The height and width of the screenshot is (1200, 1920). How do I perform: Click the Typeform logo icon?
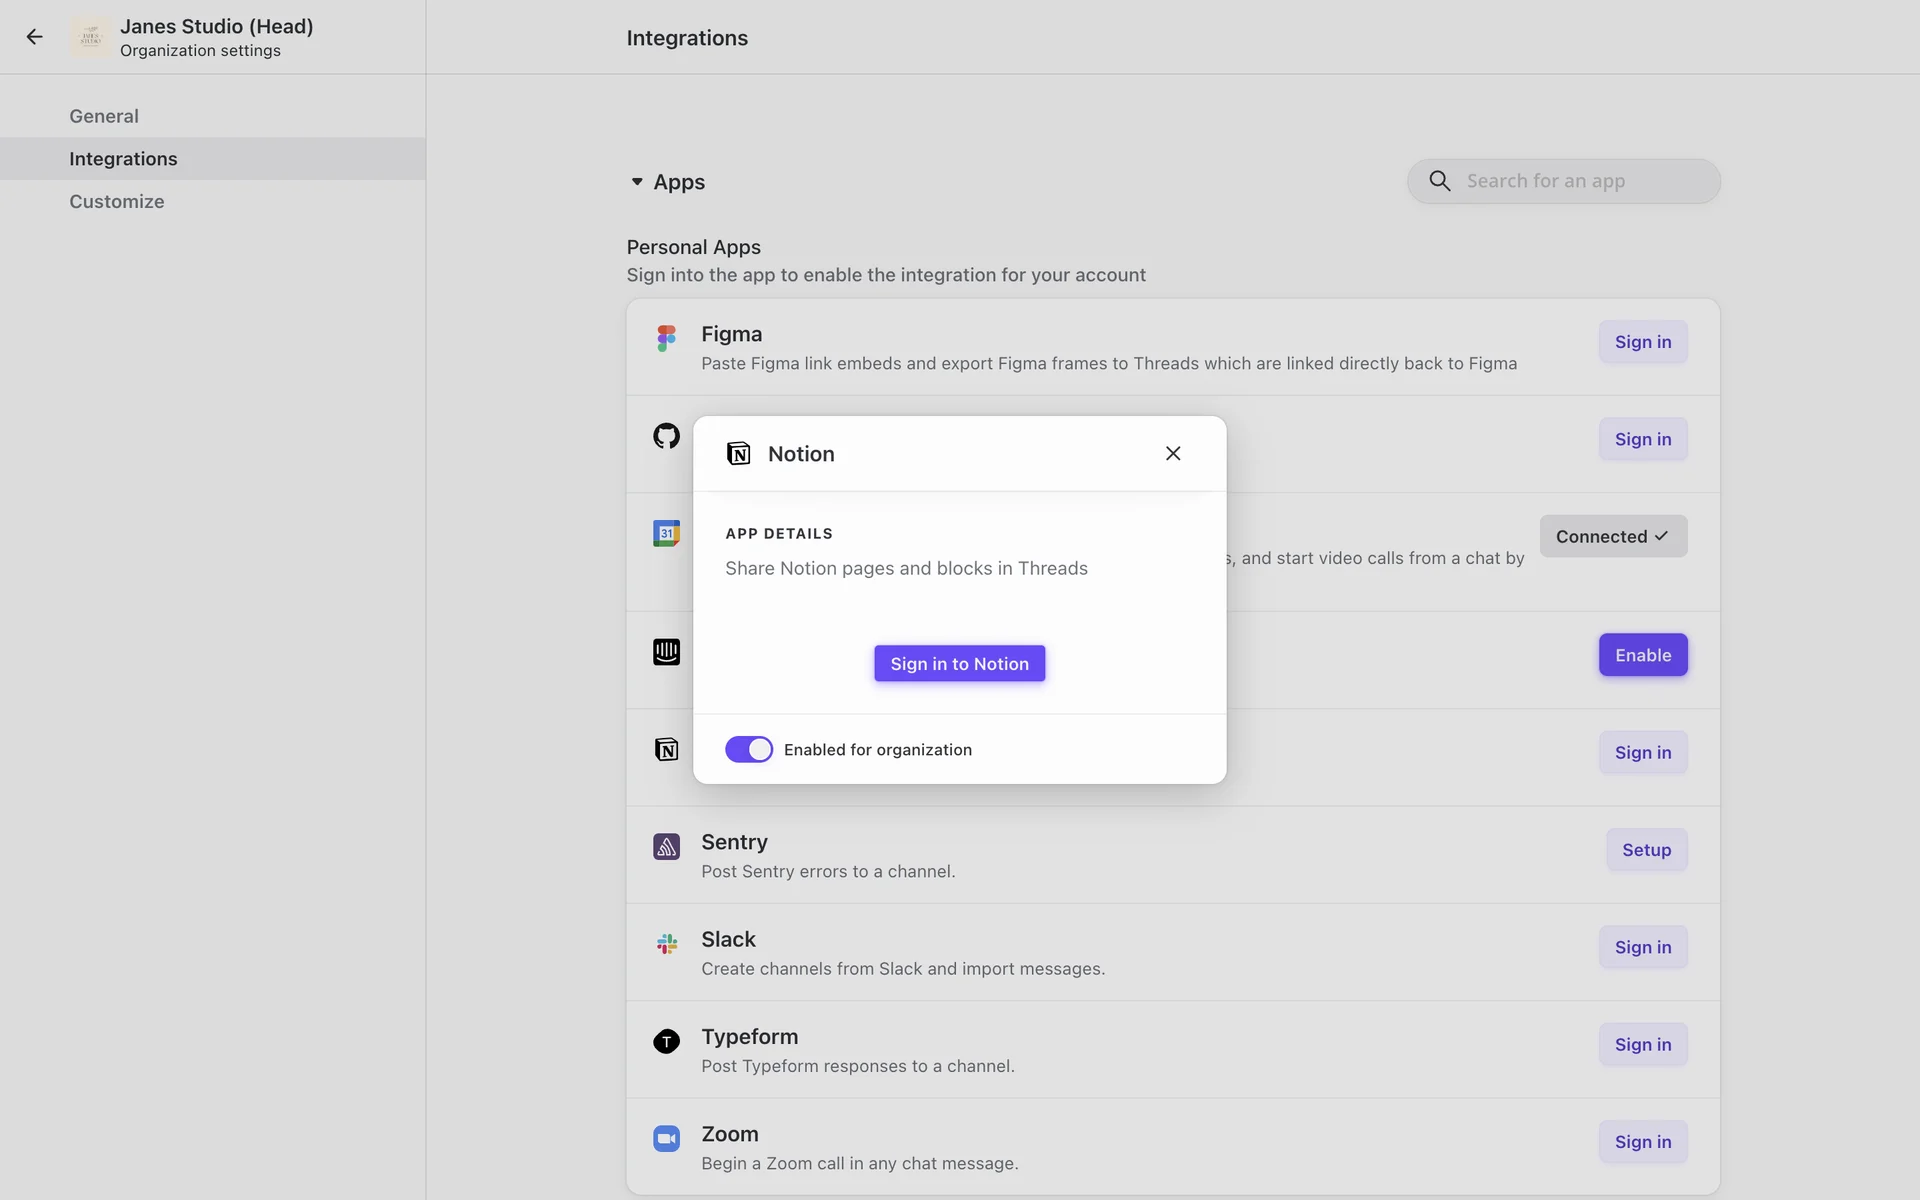666,1041
